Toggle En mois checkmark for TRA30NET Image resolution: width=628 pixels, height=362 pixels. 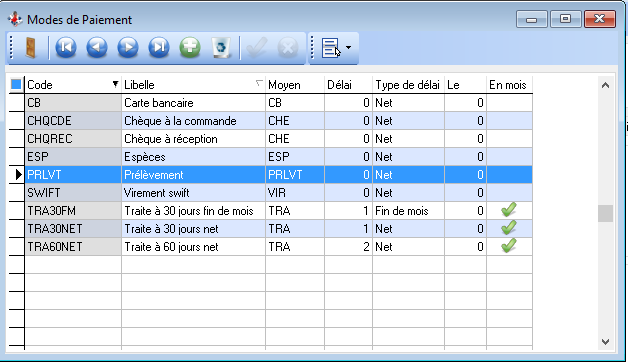point(509,228)
